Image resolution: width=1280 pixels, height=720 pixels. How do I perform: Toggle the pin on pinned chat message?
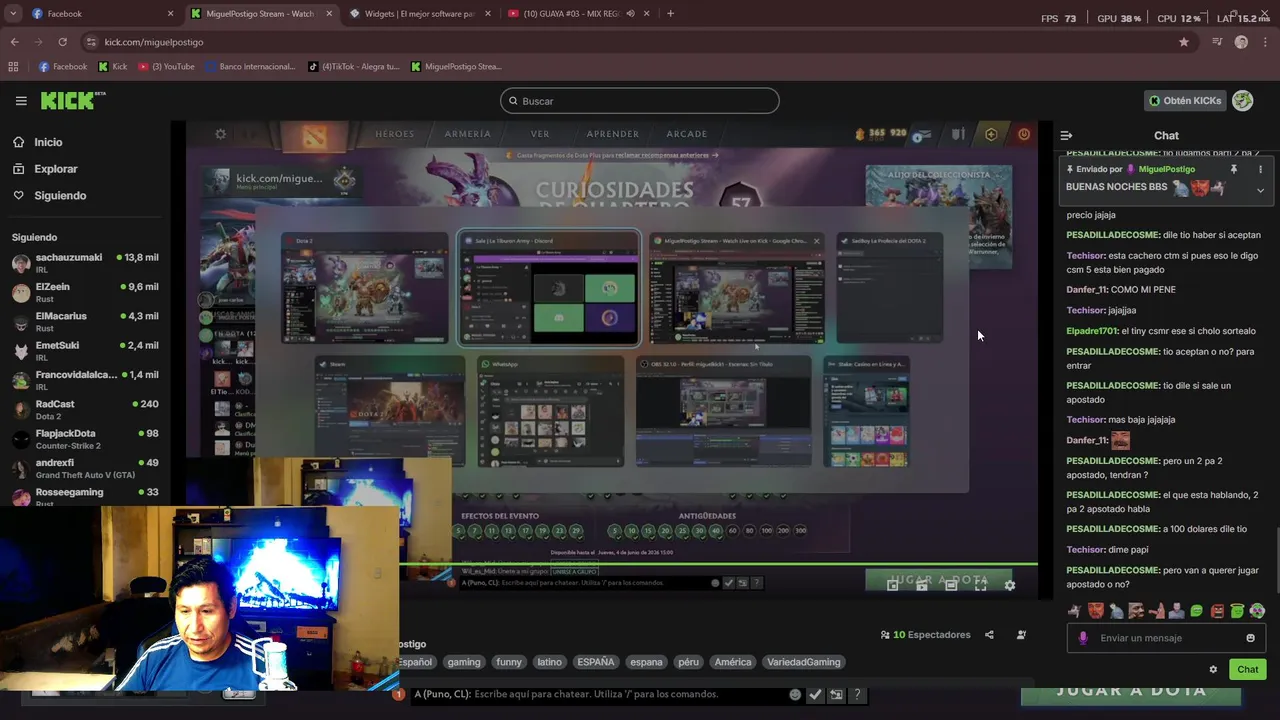click(x=1233, y=169)
